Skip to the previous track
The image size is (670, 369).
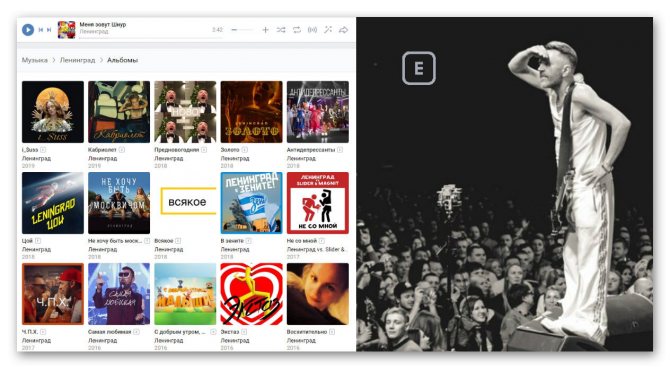tap(41, 30)
